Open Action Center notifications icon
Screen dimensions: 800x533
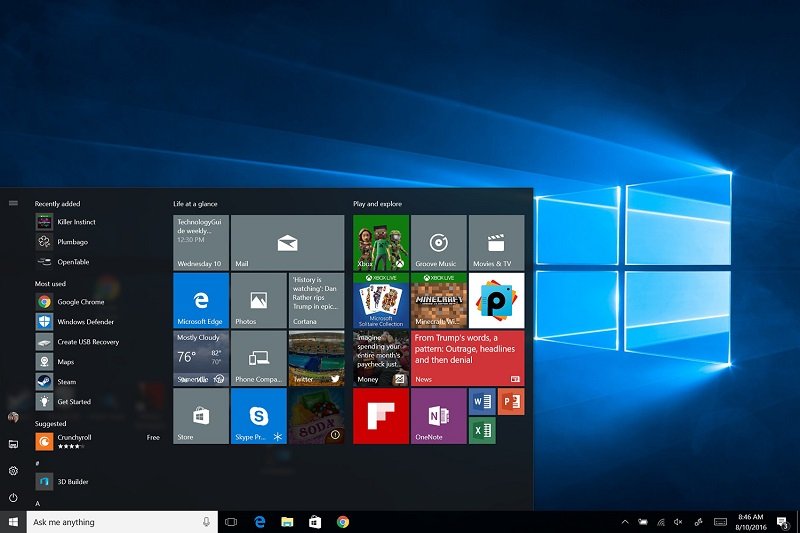tap(782, 522)
